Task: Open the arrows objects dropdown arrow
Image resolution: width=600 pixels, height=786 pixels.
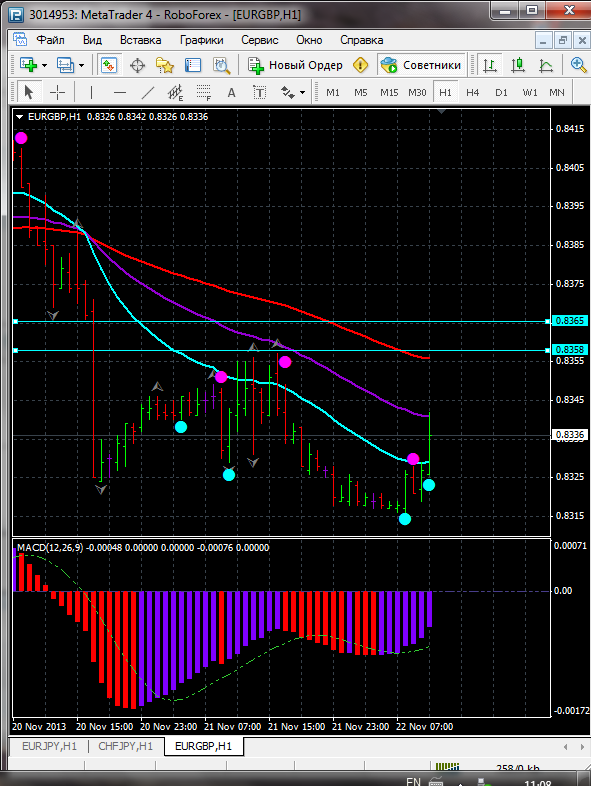Action: (302, 93)
